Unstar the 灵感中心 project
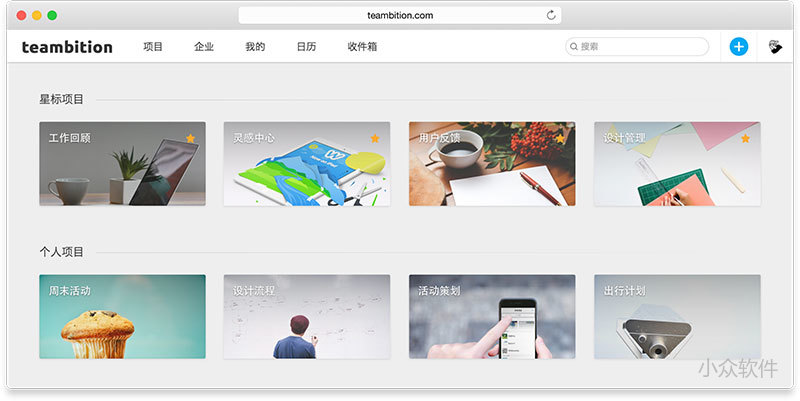The height and width of the screenshot is (401, 800). pyautogui.click(x=375, y=138)
